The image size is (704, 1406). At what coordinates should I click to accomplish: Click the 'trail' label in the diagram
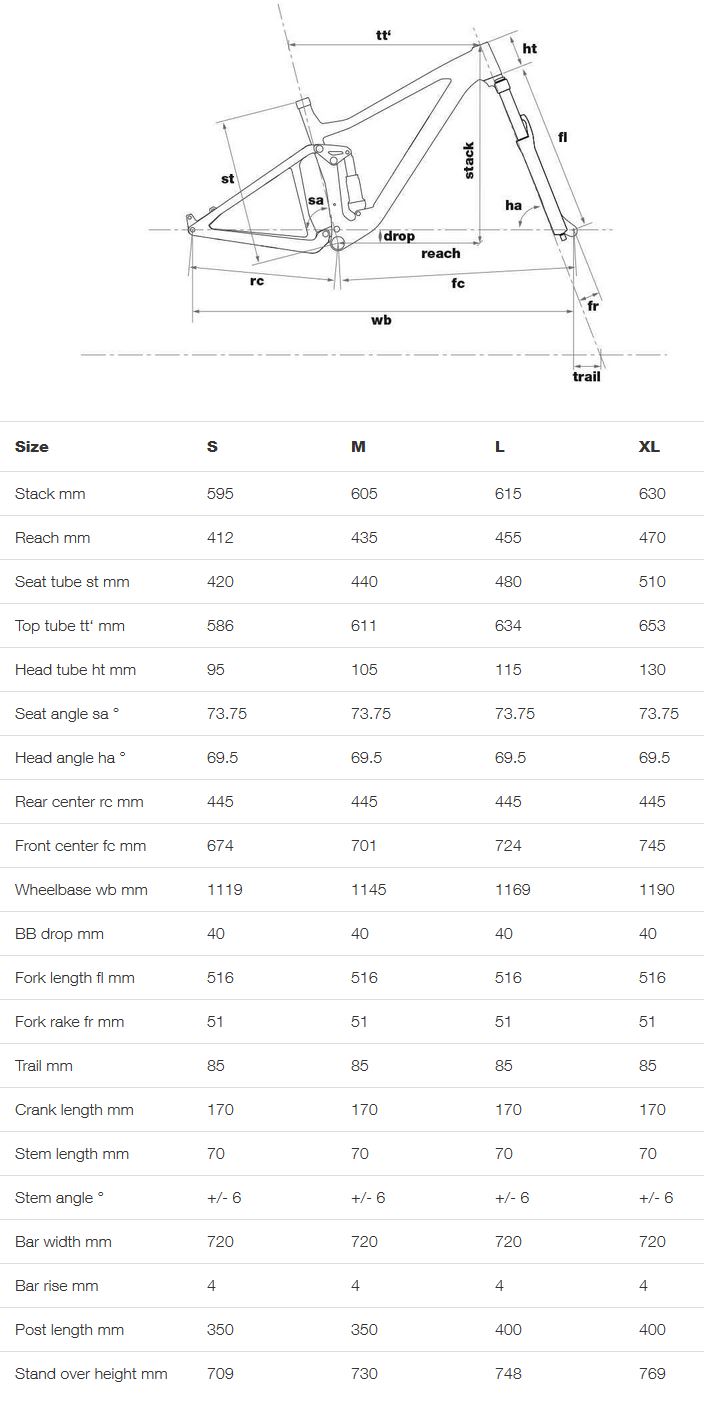click(587, 377)
